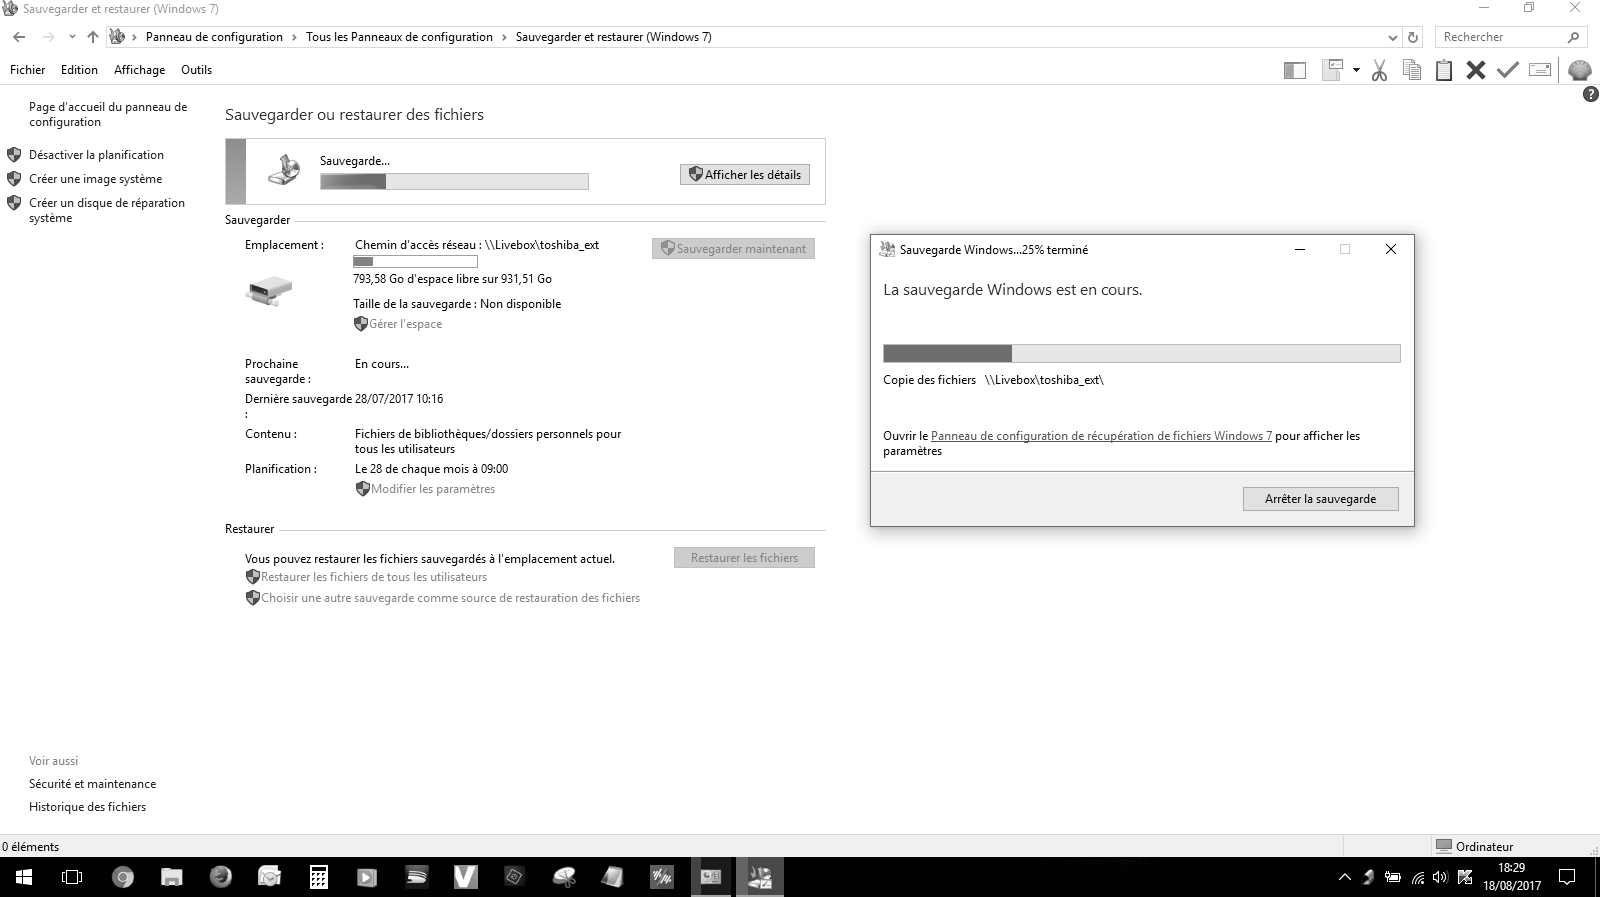
Task: Open Task View on the taskbar
Action: [x=72, y=877]
